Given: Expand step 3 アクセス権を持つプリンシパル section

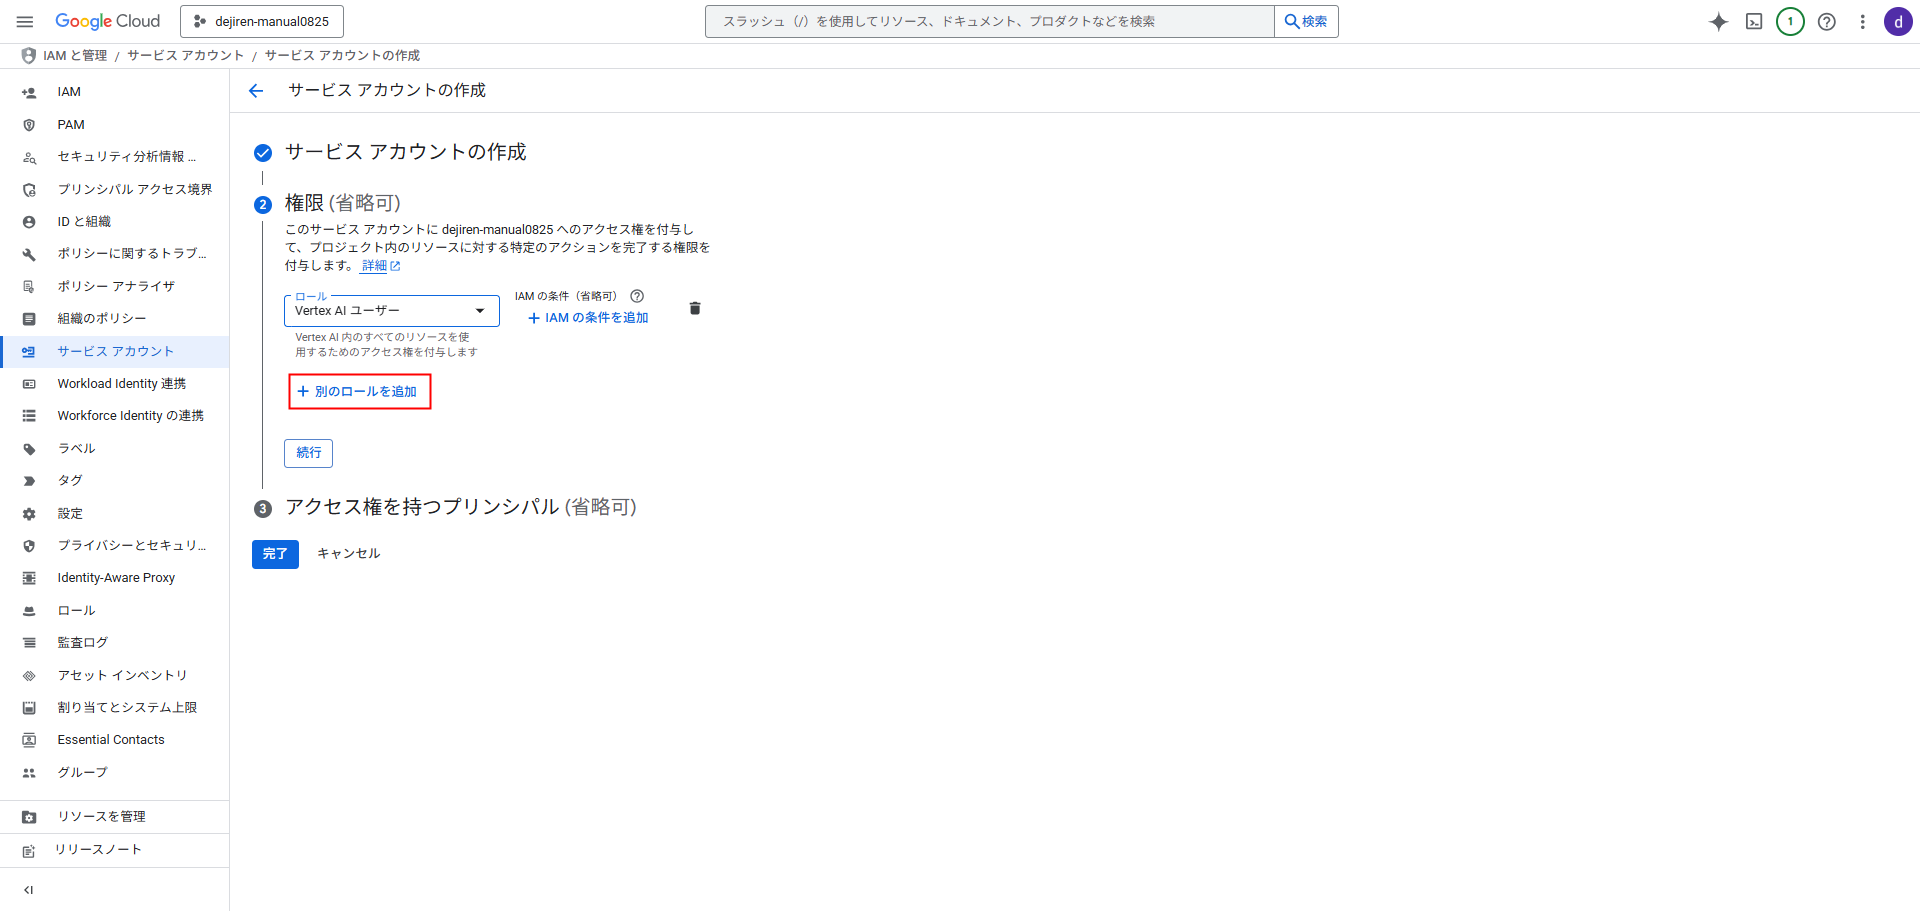Looking at the screenshot, I should pos(460,507).
